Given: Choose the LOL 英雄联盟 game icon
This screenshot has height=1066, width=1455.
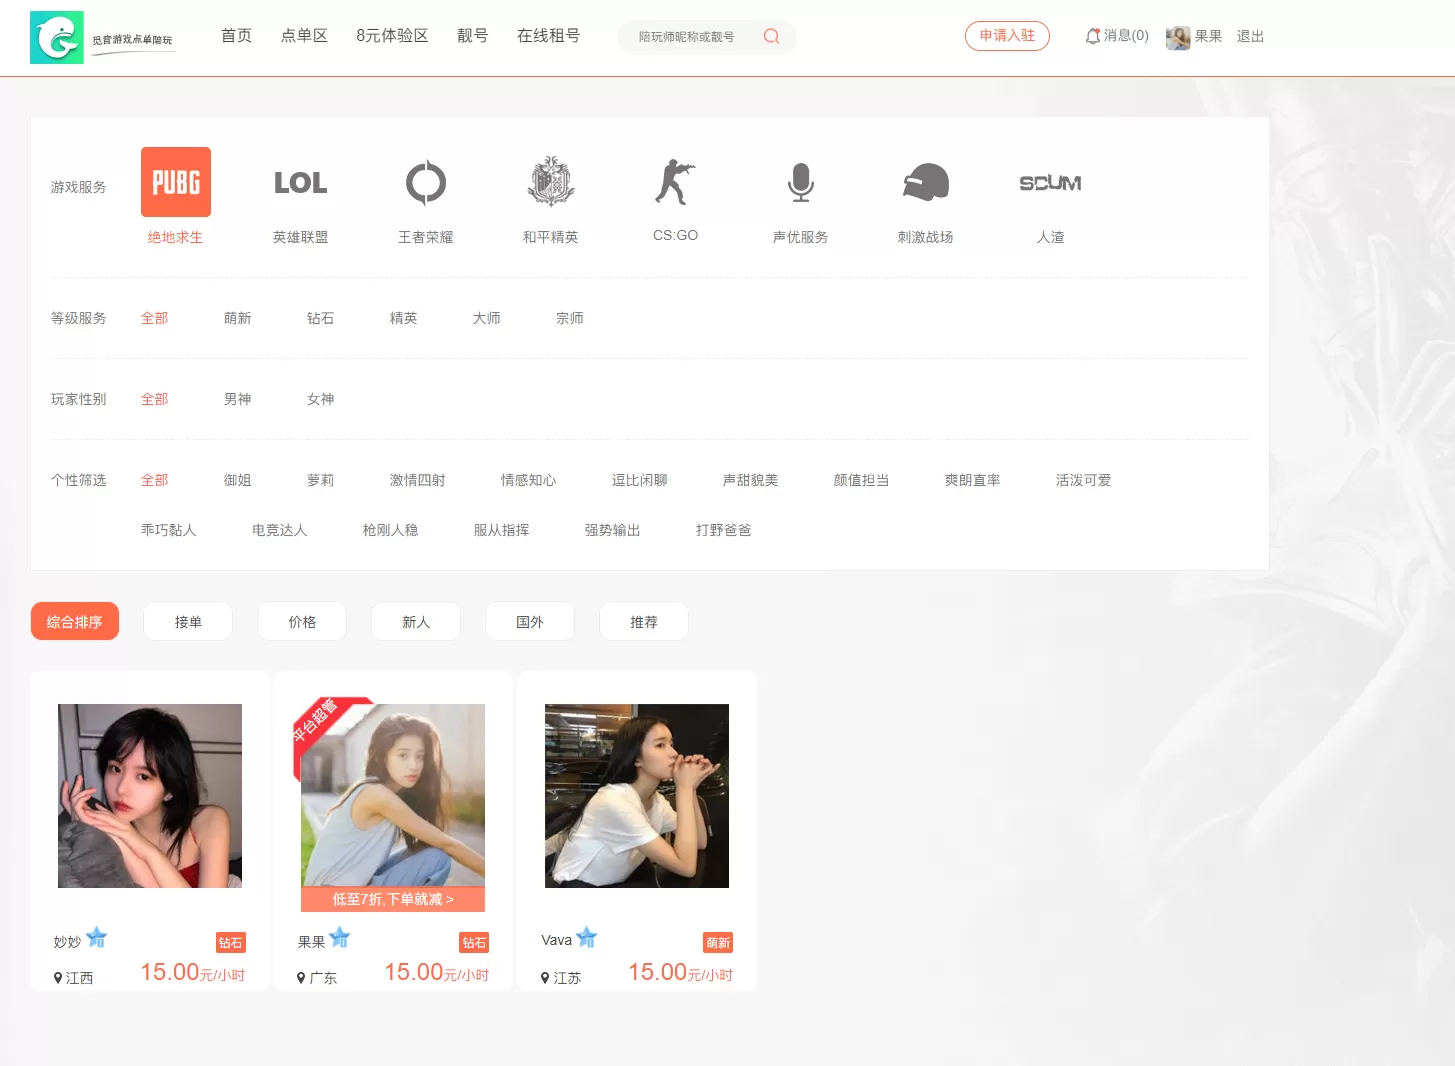Looking at the screenshot, I should coord(300,182).
